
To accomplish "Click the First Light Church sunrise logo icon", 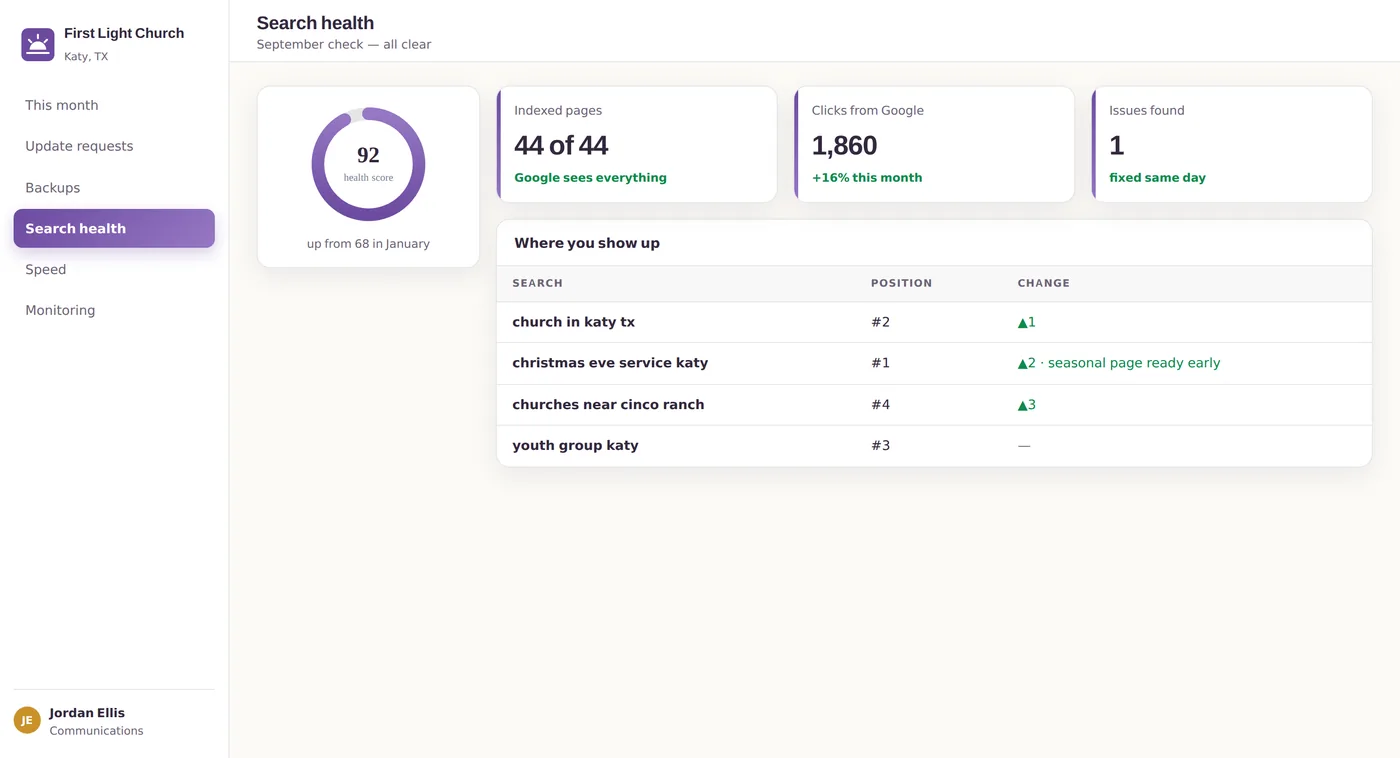I will point(38,44).
